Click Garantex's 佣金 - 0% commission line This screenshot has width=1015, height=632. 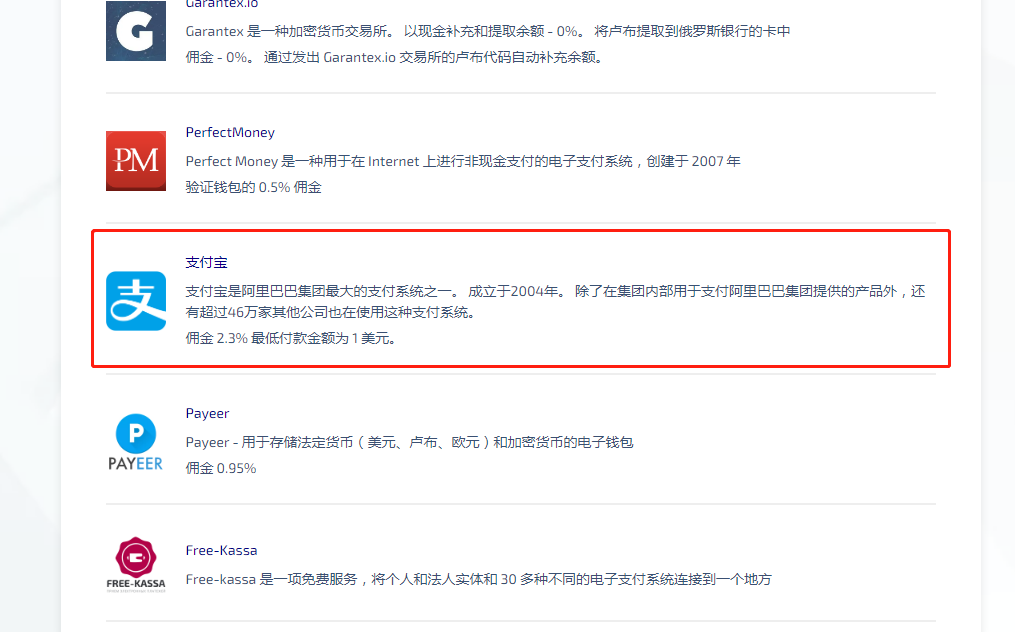(393, 57)
